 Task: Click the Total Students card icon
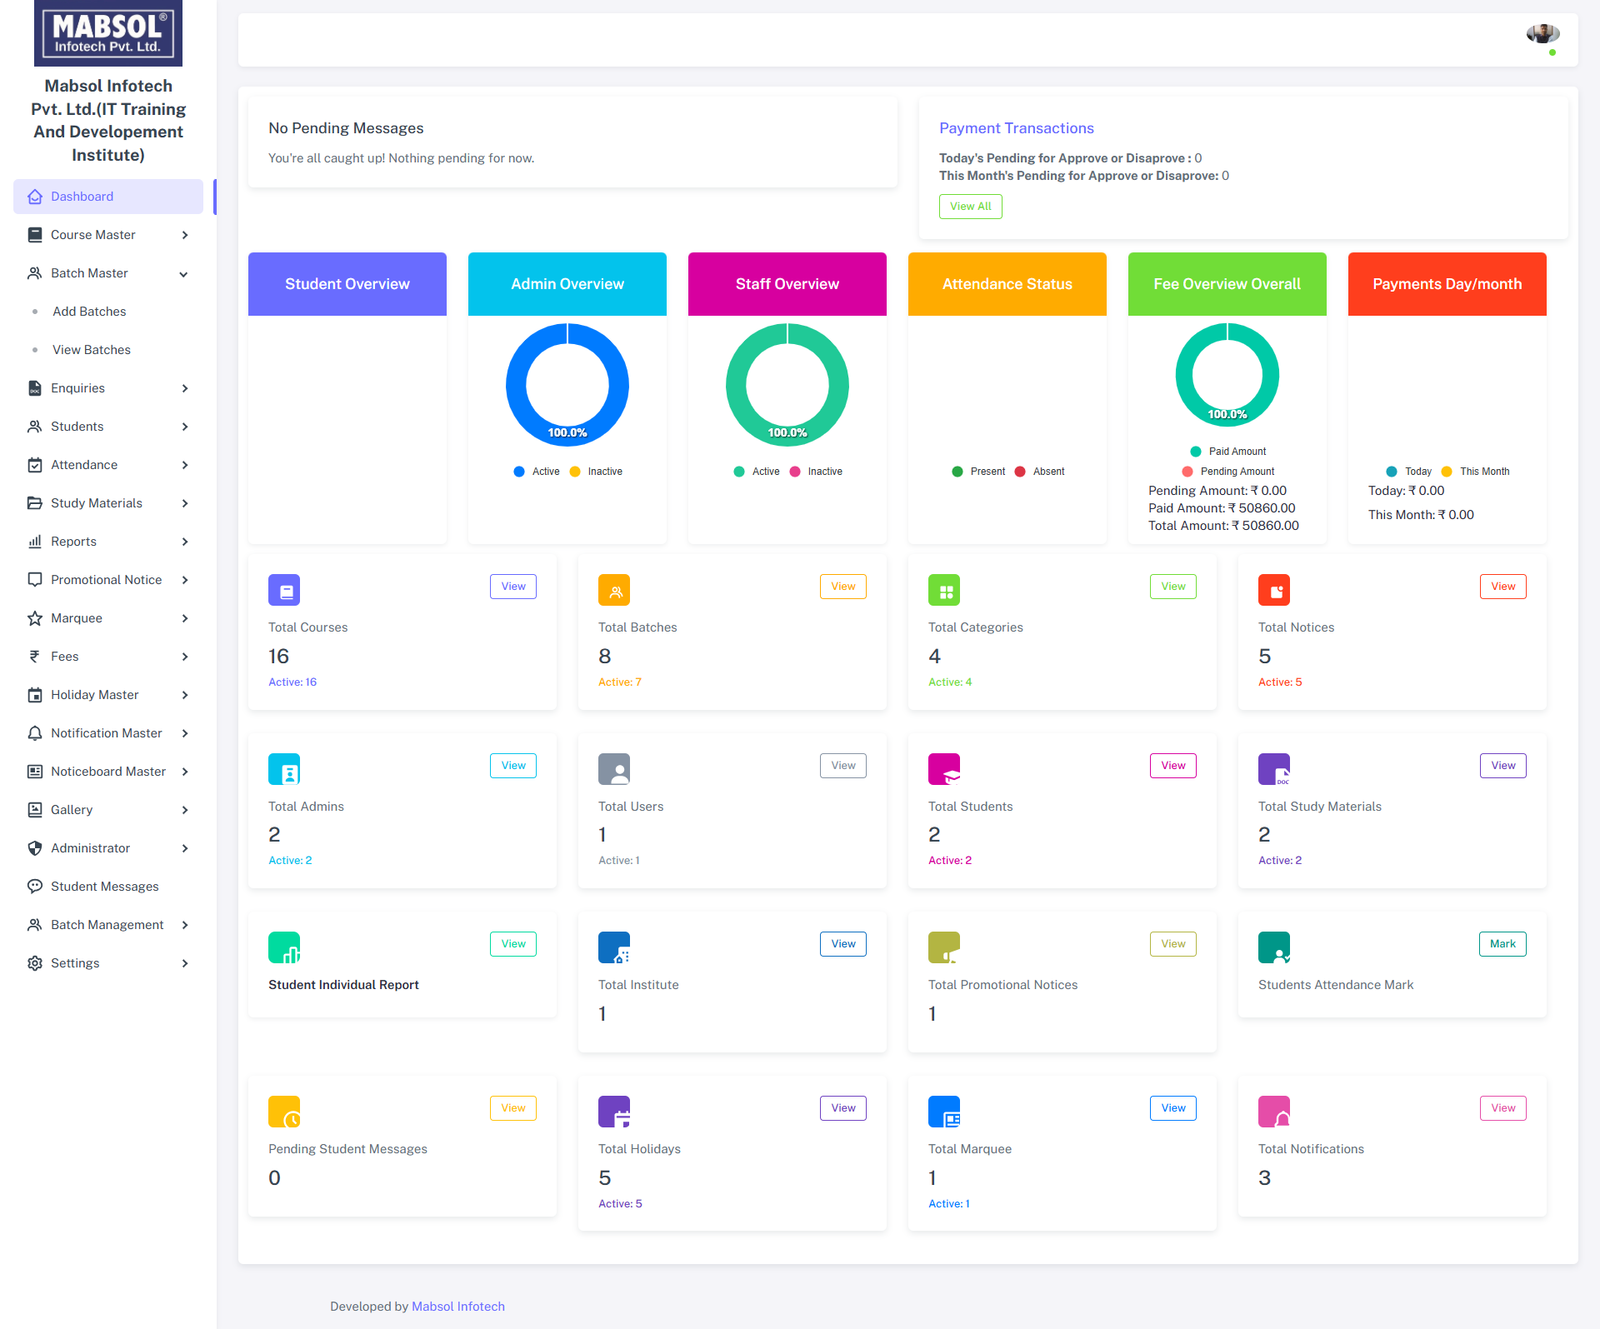tap(944, 769)
